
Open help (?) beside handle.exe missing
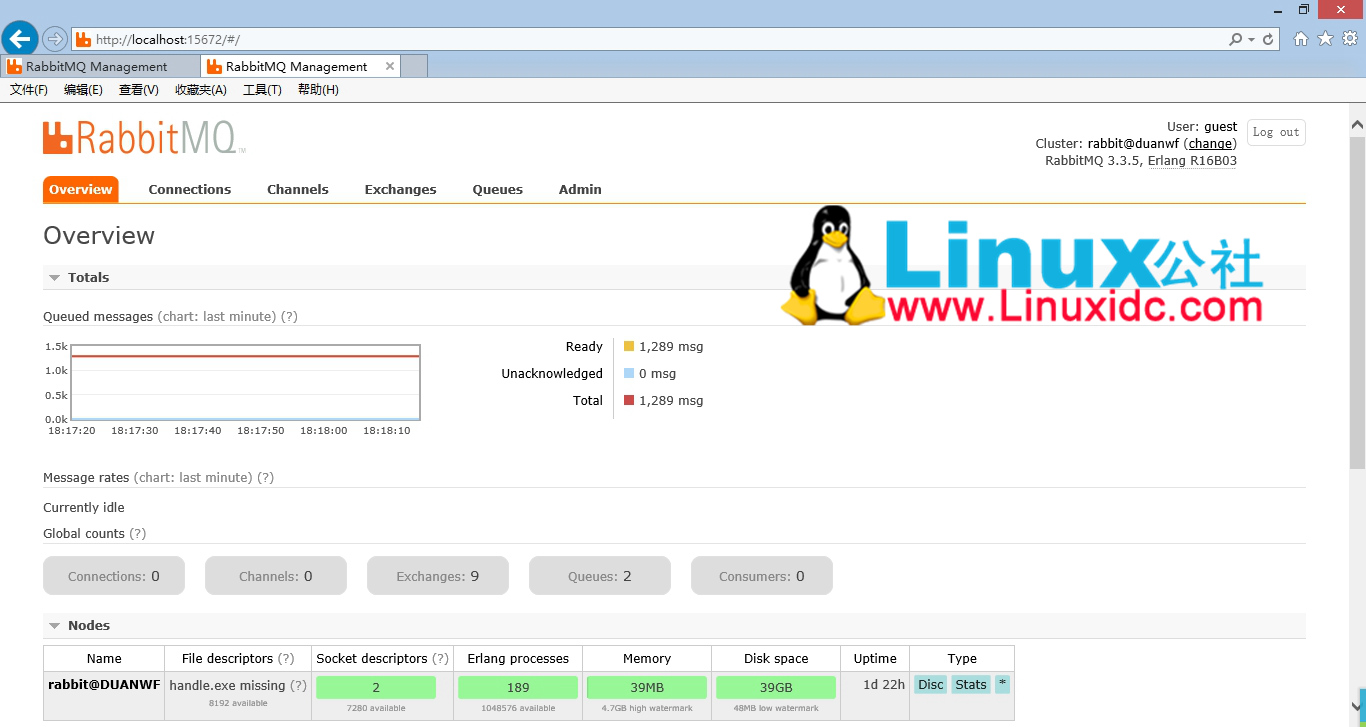pyautogui.click(x=298, y=685)
